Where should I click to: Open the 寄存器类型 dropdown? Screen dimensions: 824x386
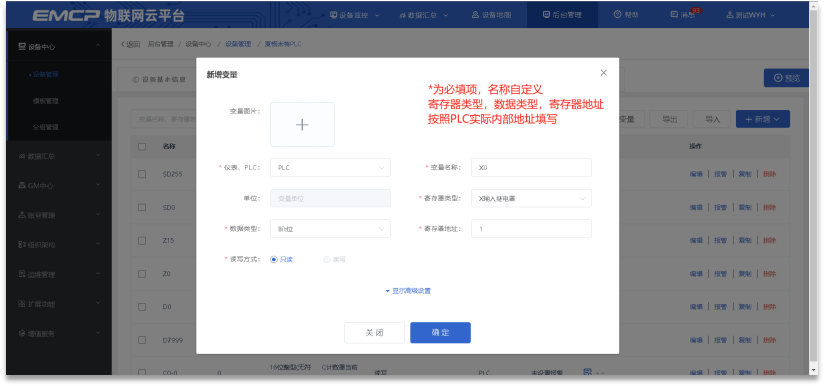tap(531, 199)
